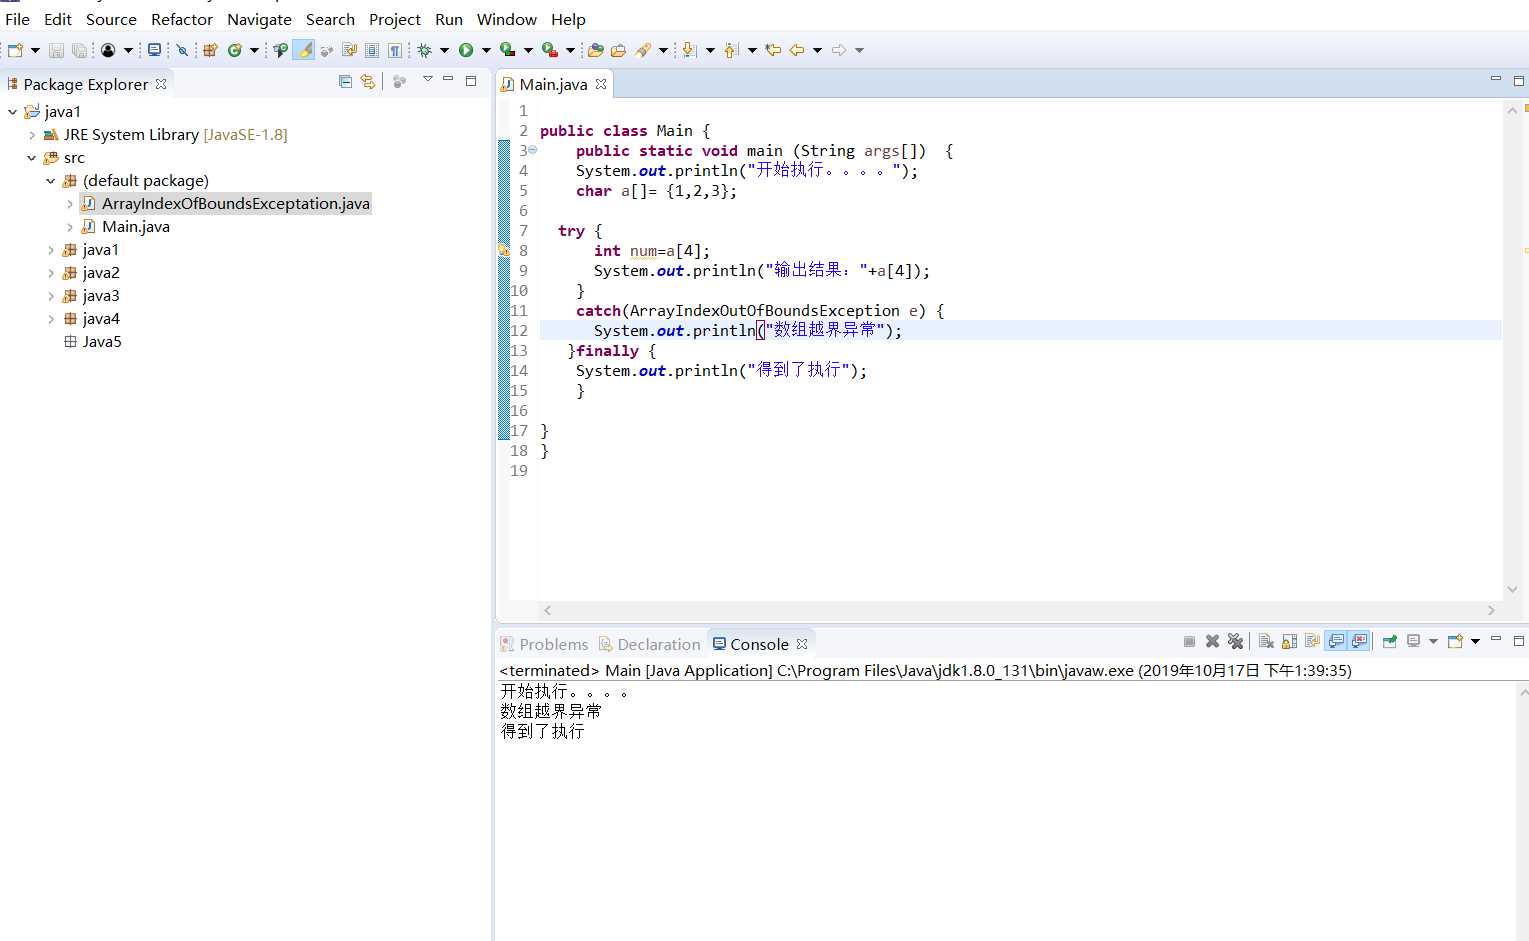
Task: Select Main.java in Package Explorer
Action: pyautogui.click(x=135, y=227)
